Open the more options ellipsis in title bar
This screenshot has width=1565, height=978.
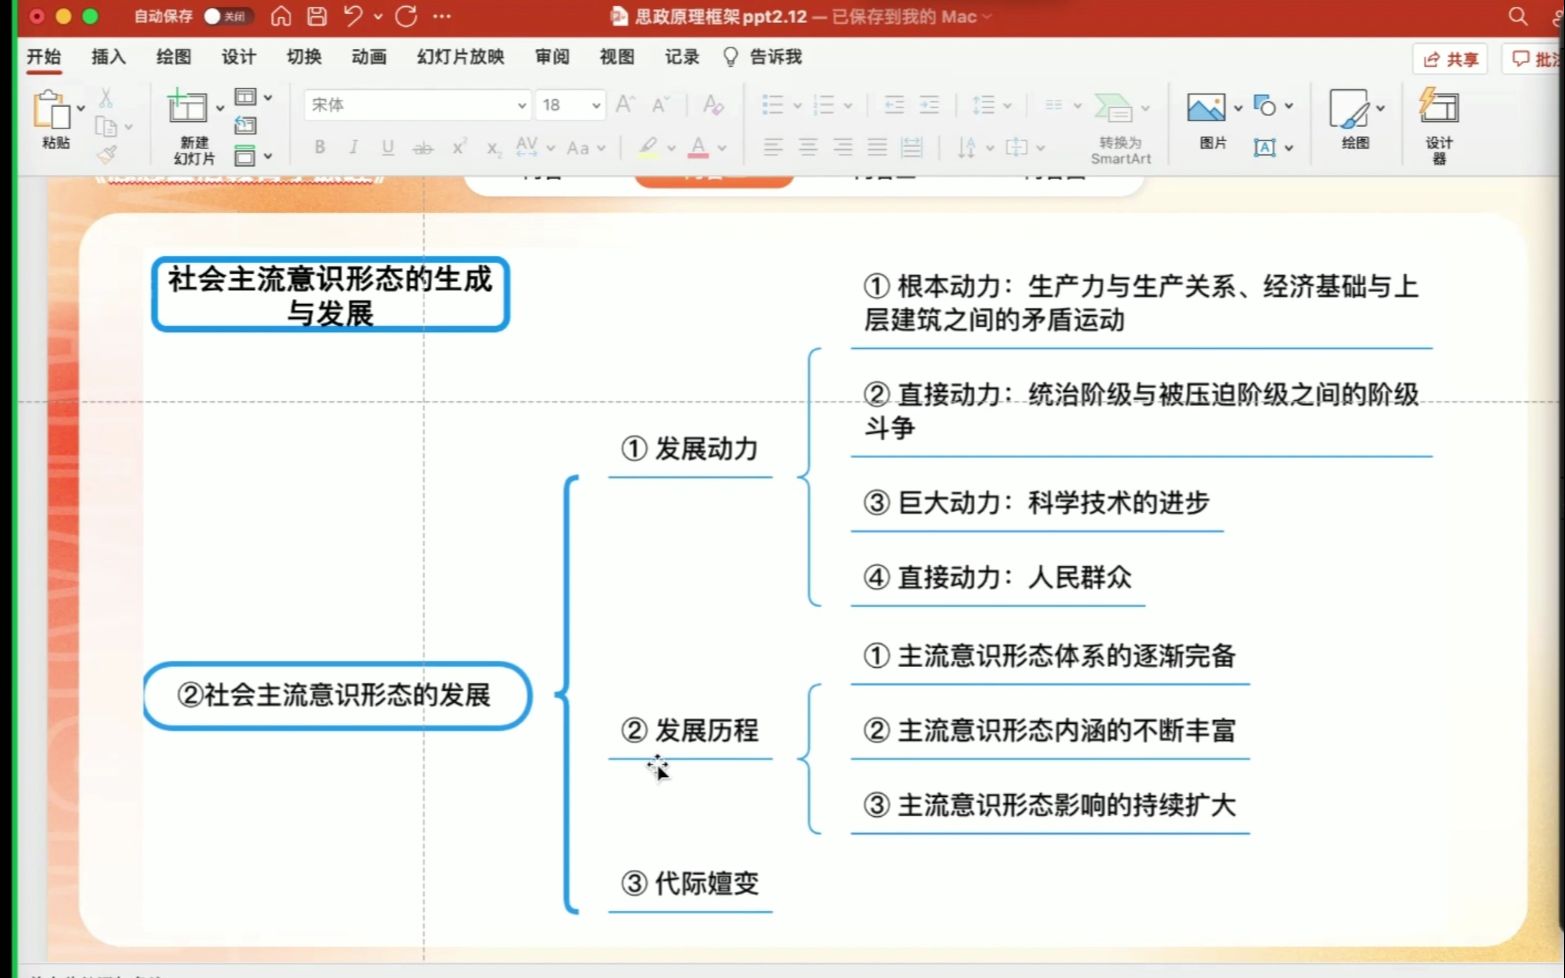point(441,17)
